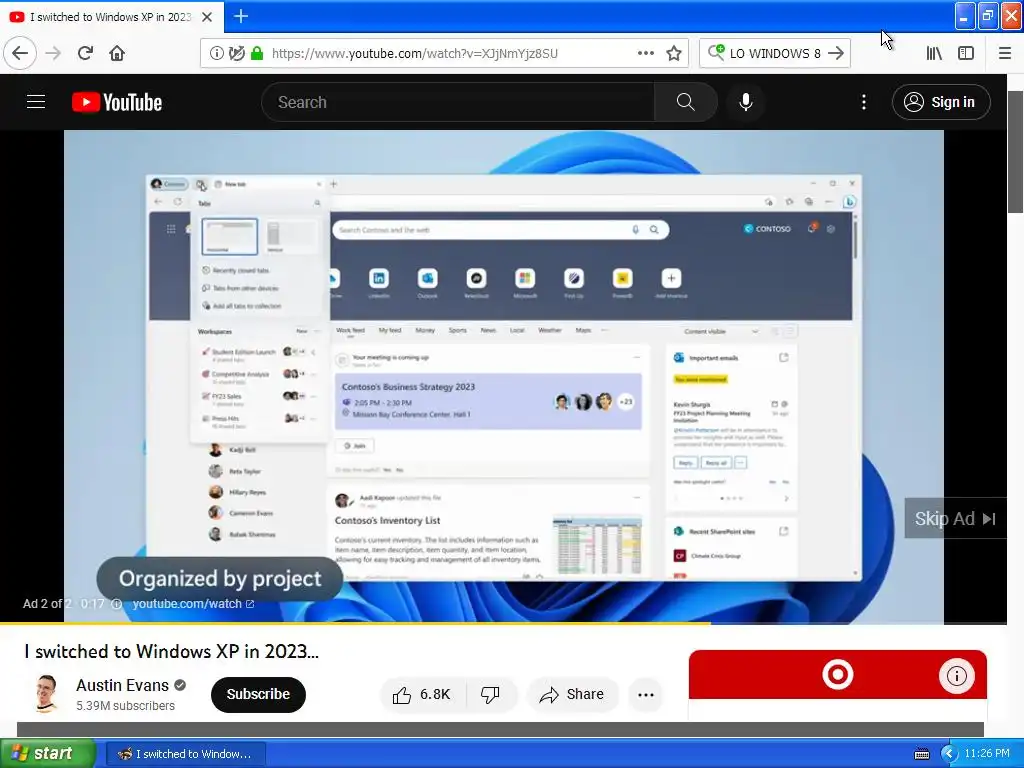Click the '5.39M subscribers' text
The image size is (1024, 768).
tap(125, 706)
